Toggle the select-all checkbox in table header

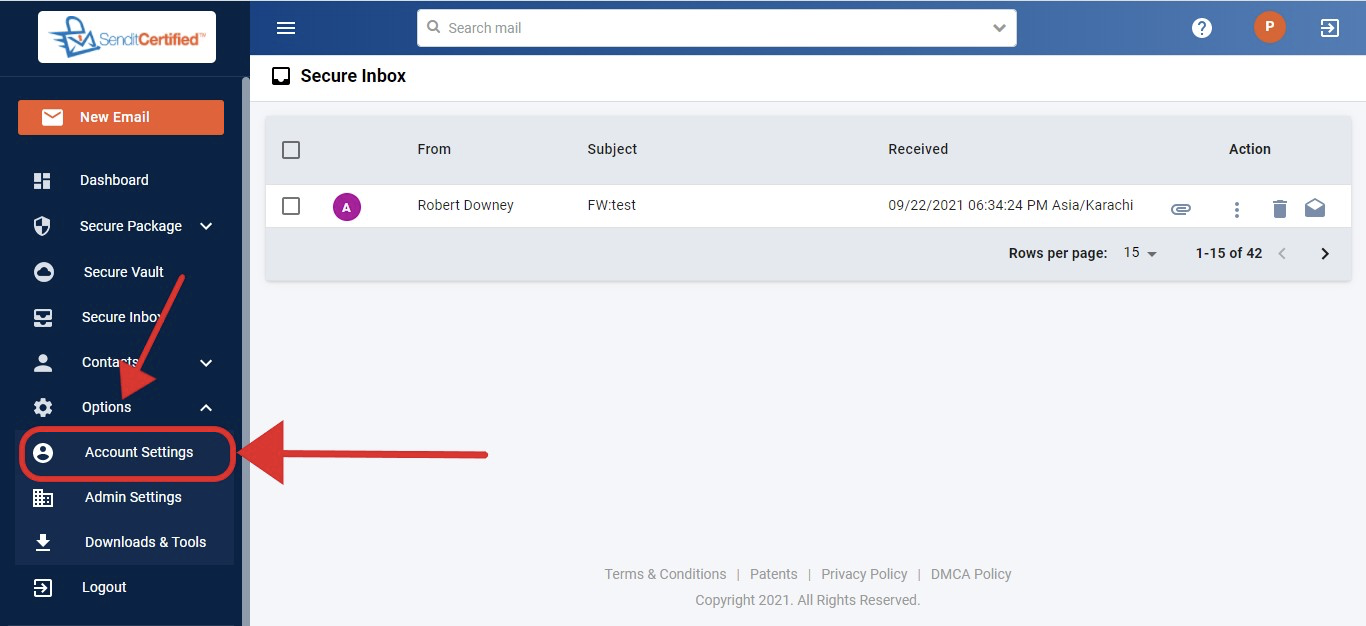(x=291, y=150)
